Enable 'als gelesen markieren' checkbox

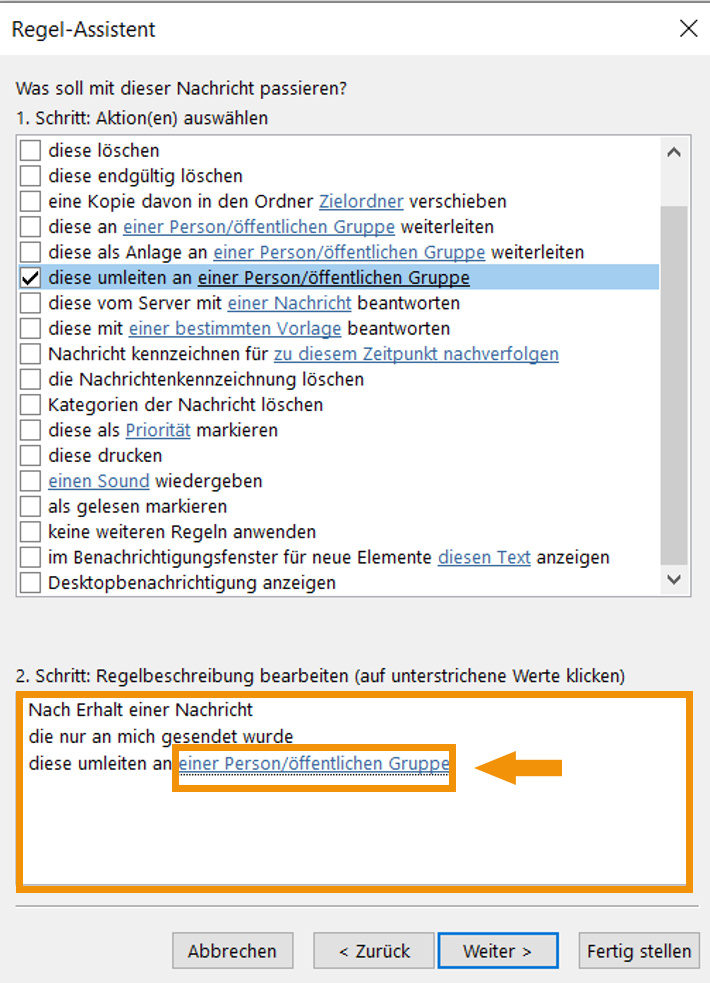(30, 507)
